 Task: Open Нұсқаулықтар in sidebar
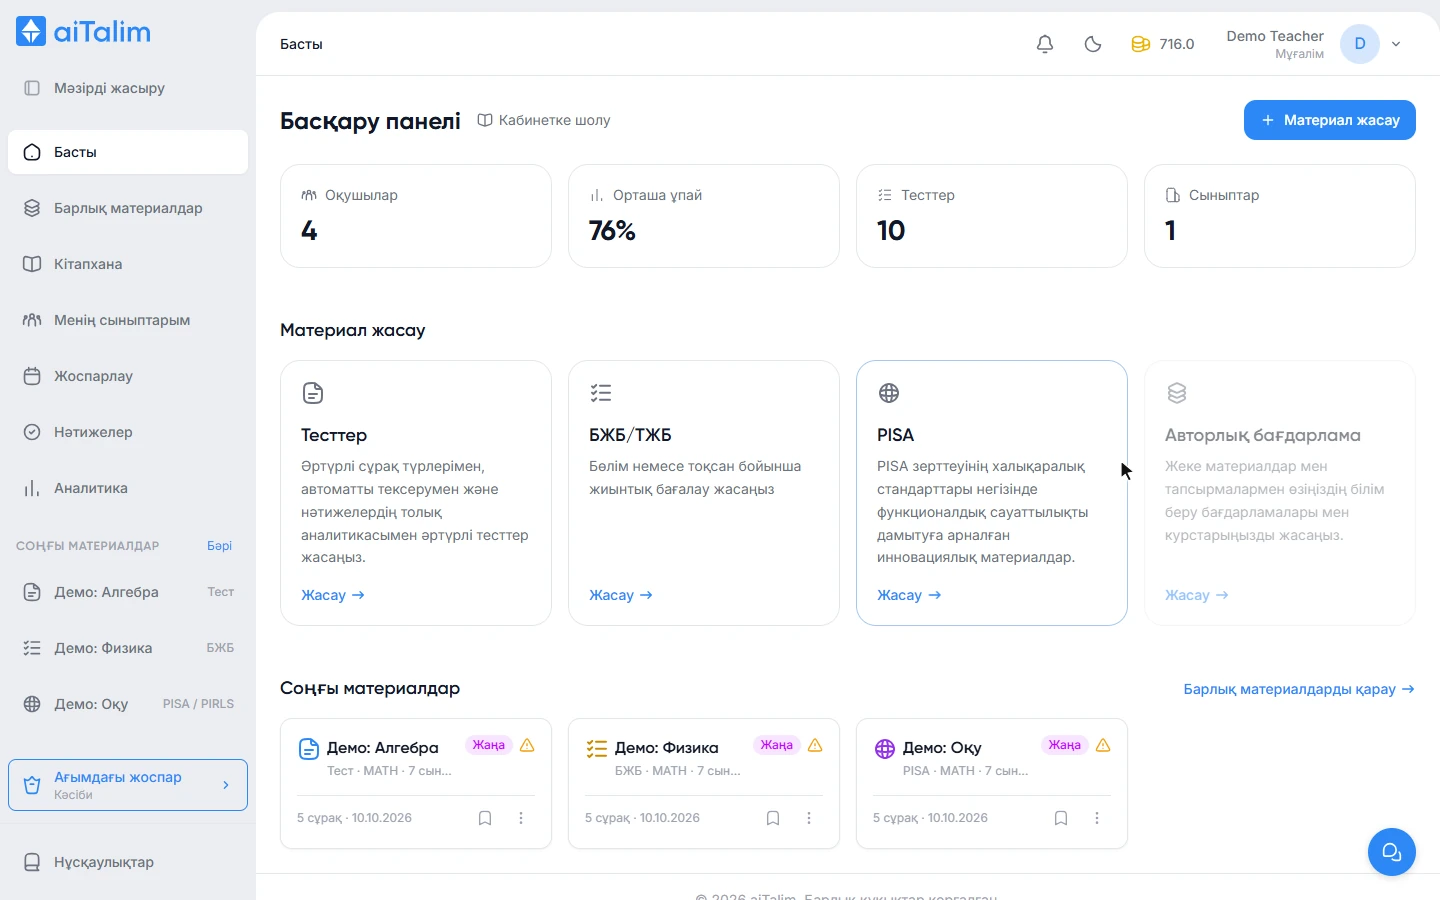[x=128, y=862]
